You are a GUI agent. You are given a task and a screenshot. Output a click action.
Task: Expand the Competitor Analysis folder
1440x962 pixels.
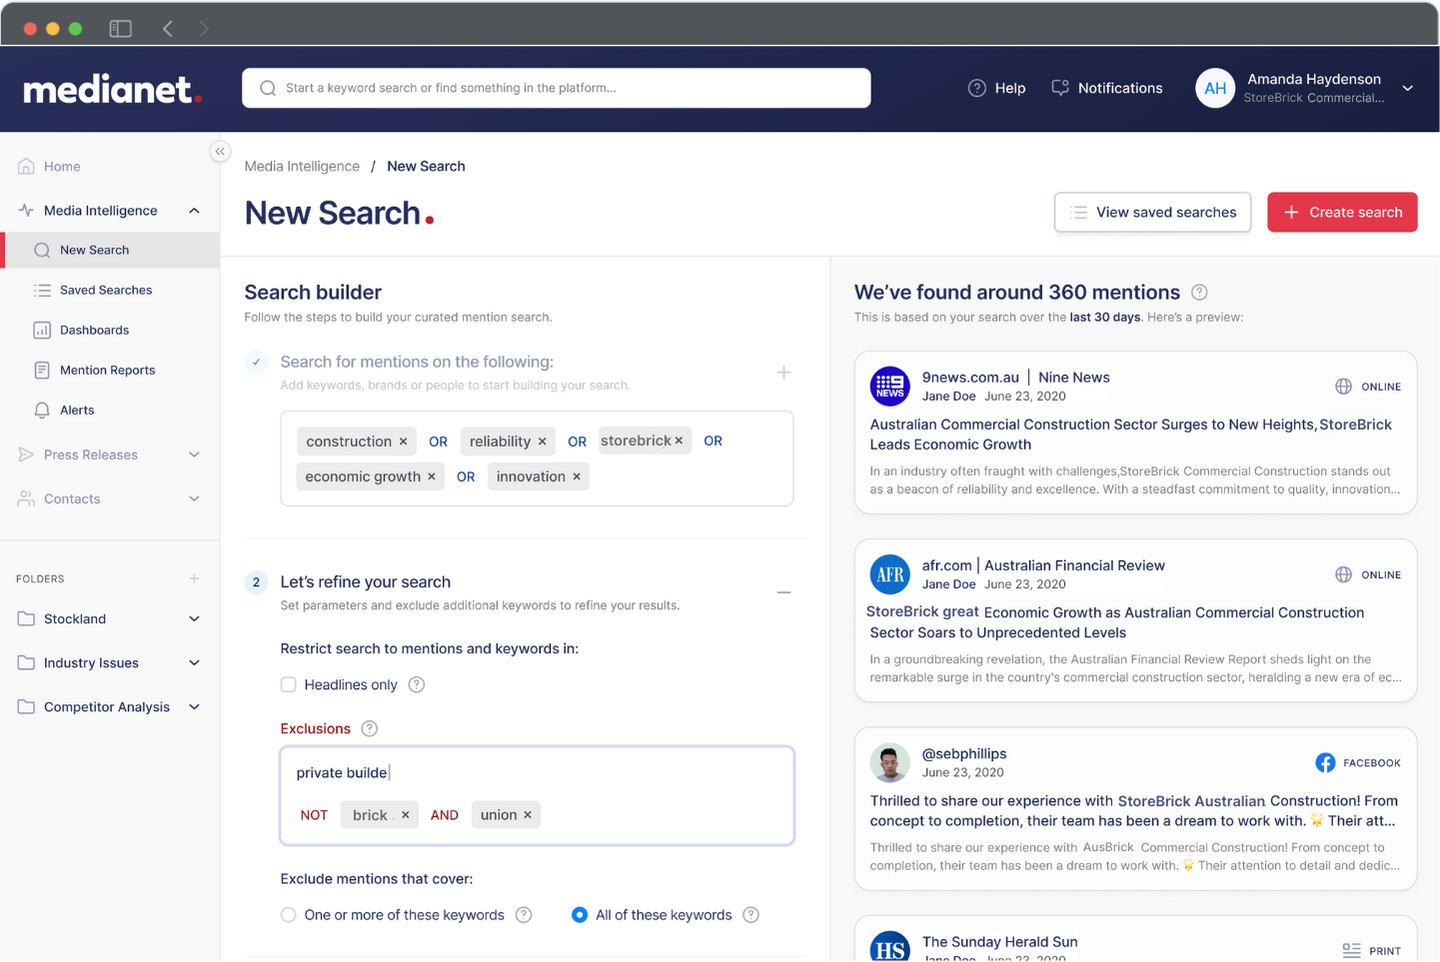[x=194, y=707]
